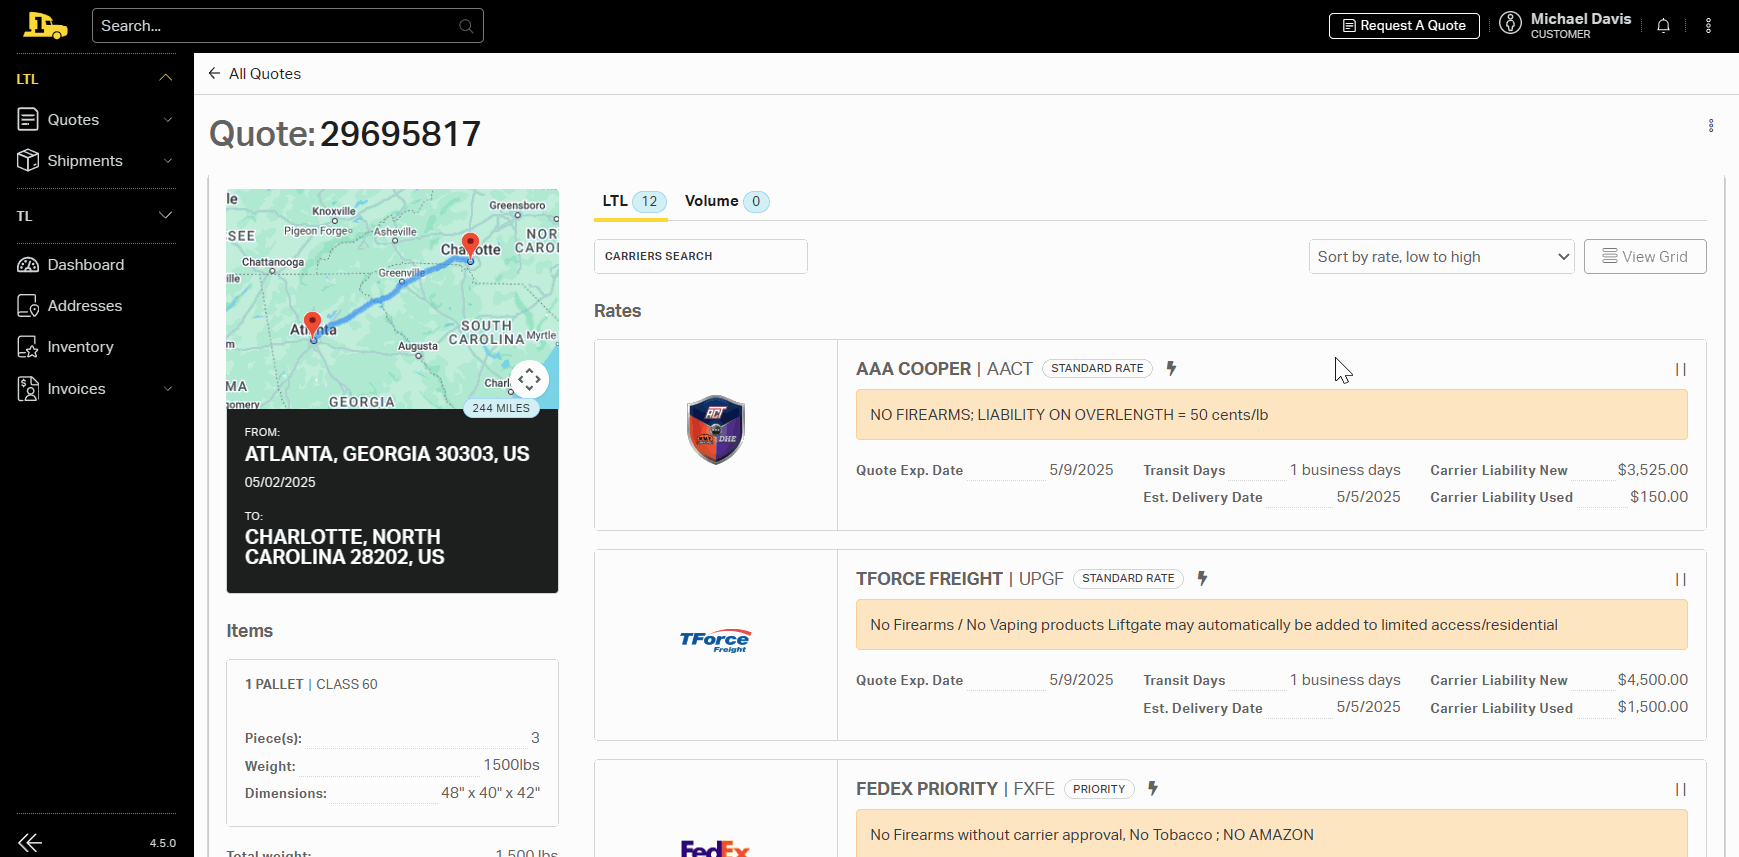Toggle the FedEx Priority rate card collapse
This screenshot has width=1739, height=857.
point(1680,790)
